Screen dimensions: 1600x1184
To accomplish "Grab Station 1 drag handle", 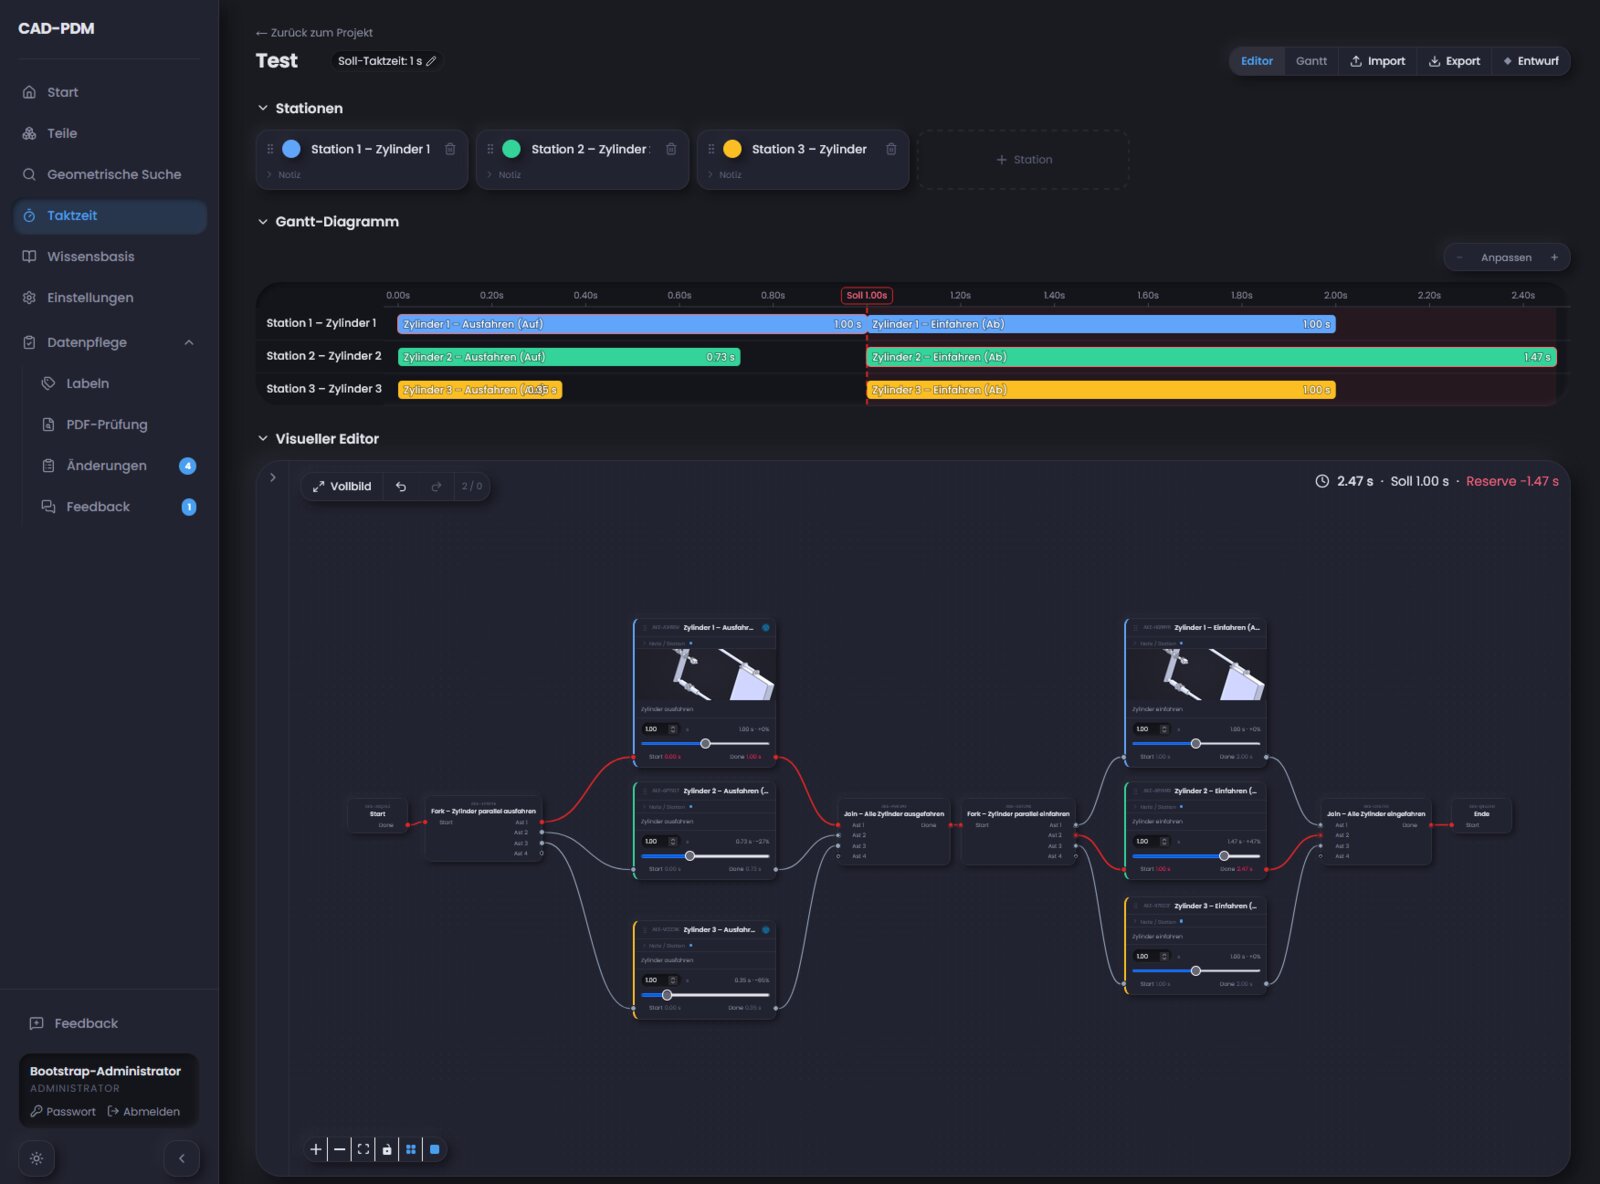I will click(270, 149).
